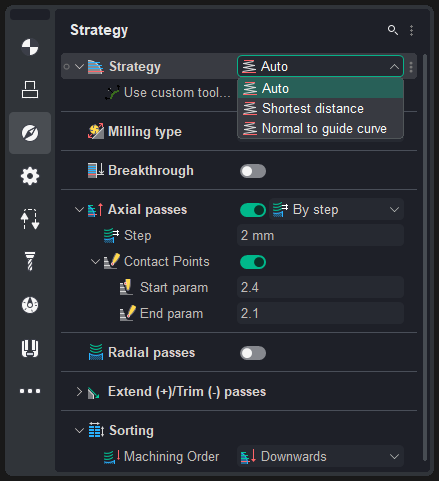Click the Machining Order icon
The height and width of the screenshot is (481, 439).
click(x=112, y=456)
